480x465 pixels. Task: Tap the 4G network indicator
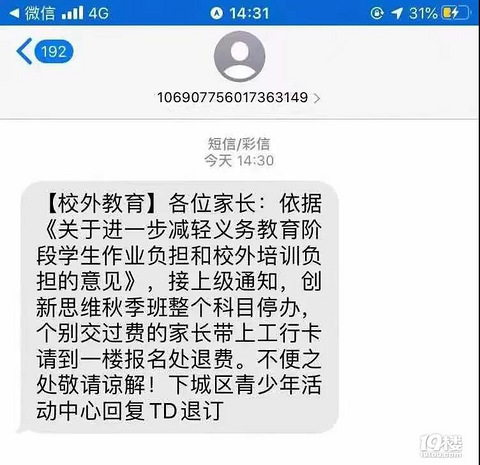pos(99,13)
